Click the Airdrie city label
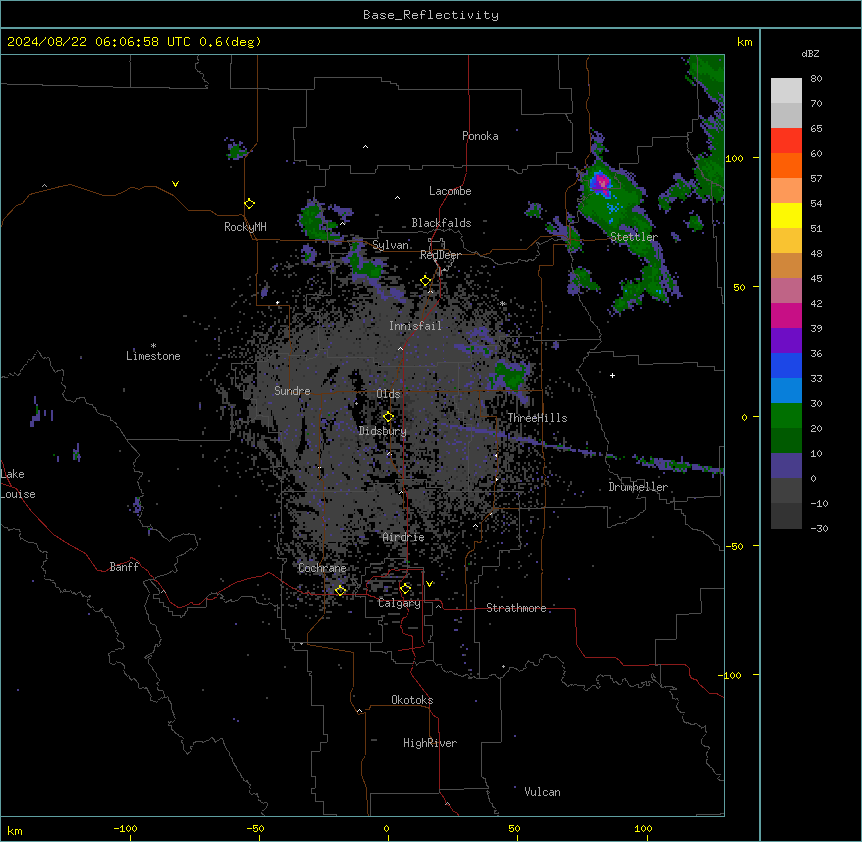 click(x=403, y=537)
